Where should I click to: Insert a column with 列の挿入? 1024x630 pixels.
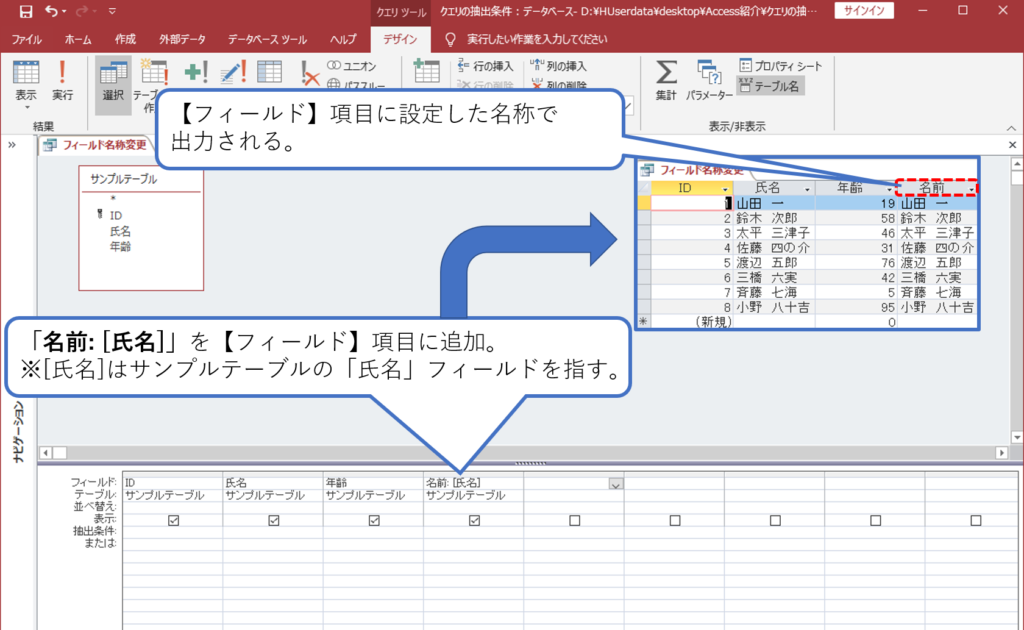pyautogui.click(x=559, y=66)
